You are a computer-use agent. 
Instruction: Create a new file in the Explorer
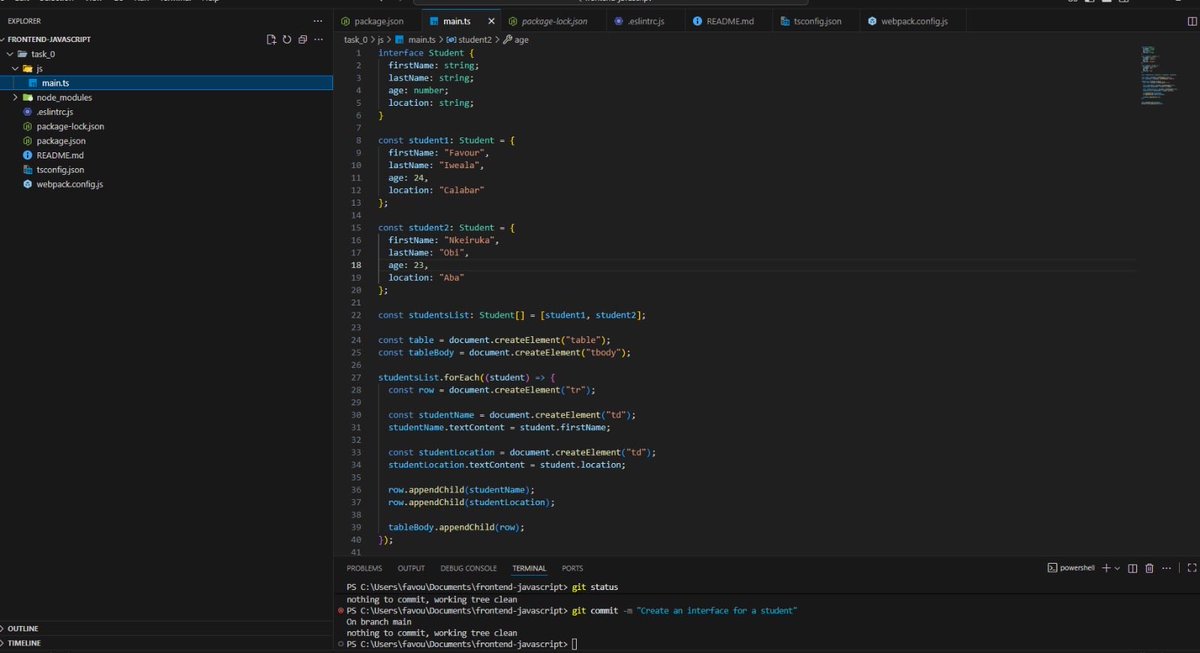coord(271,38)
